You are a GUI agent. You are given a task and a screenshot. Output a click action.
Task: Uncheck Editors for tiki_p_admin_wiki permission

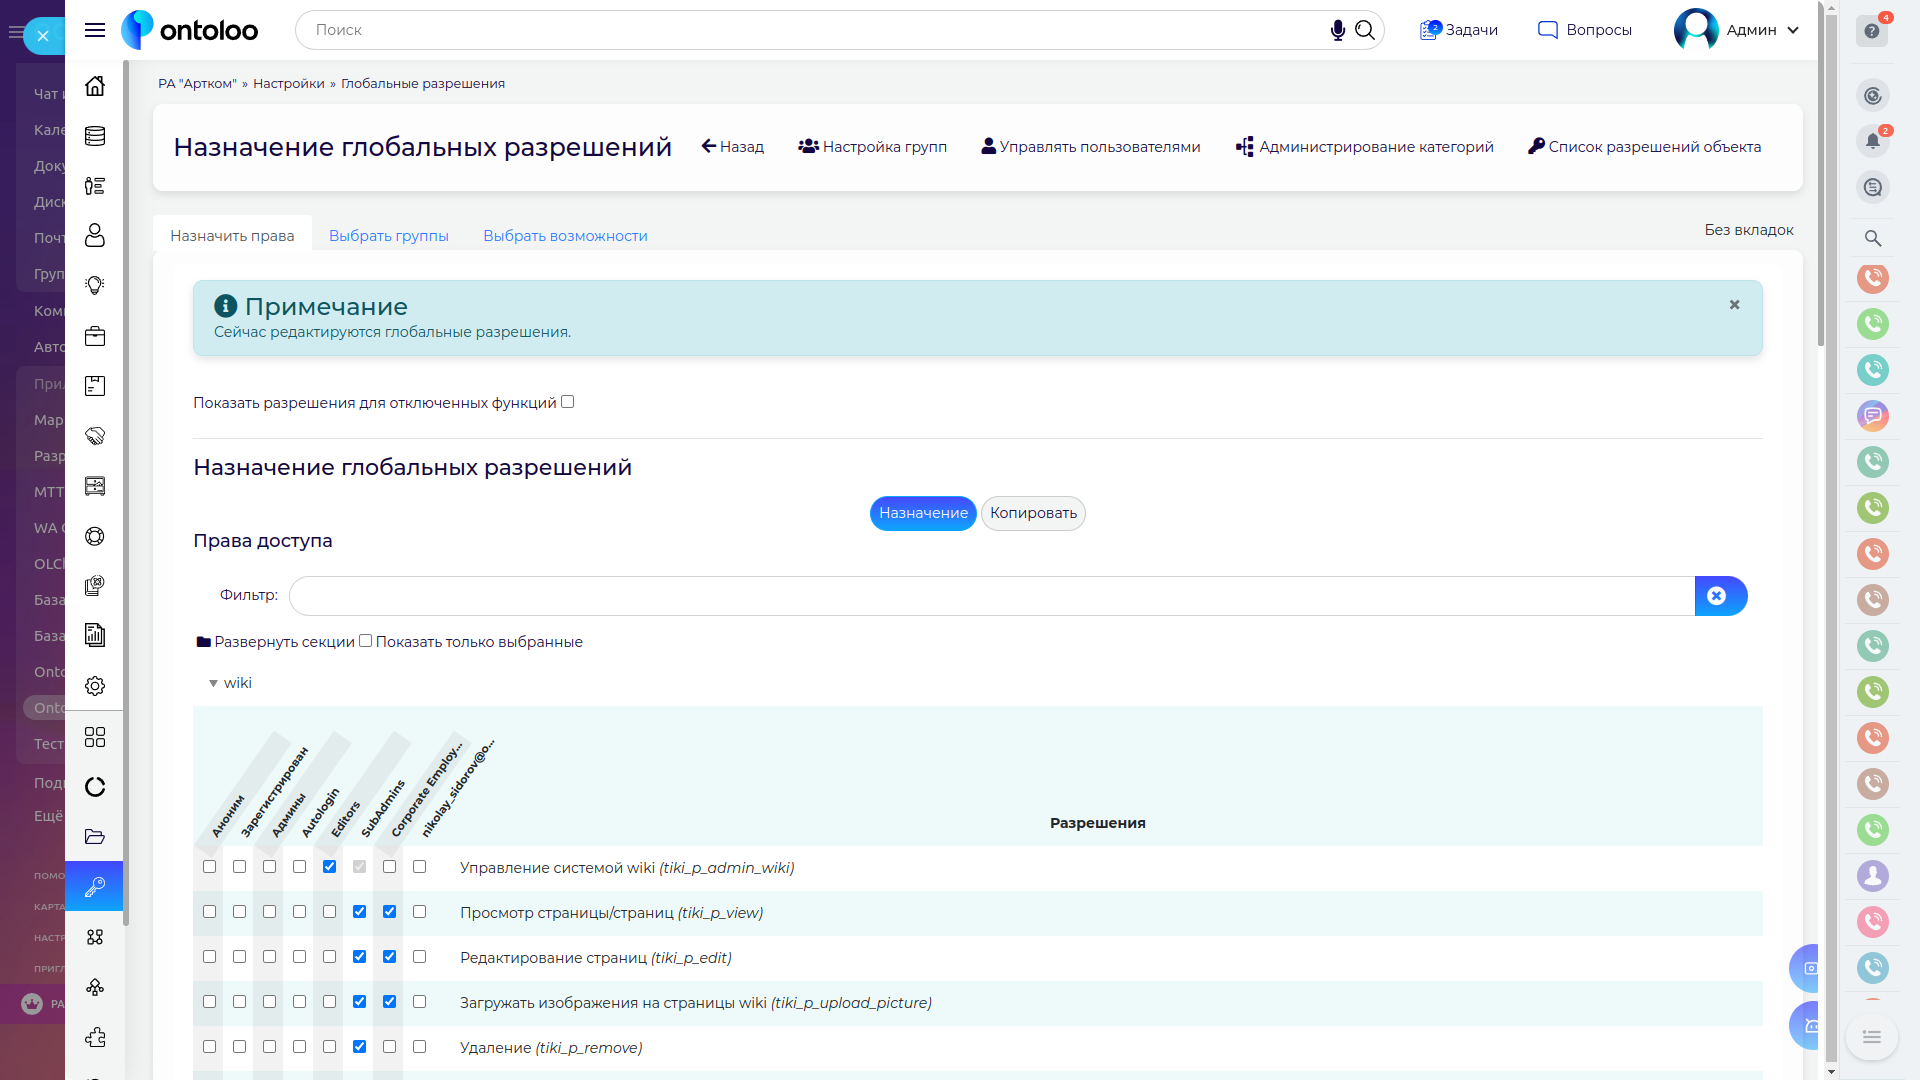(329, 867)
